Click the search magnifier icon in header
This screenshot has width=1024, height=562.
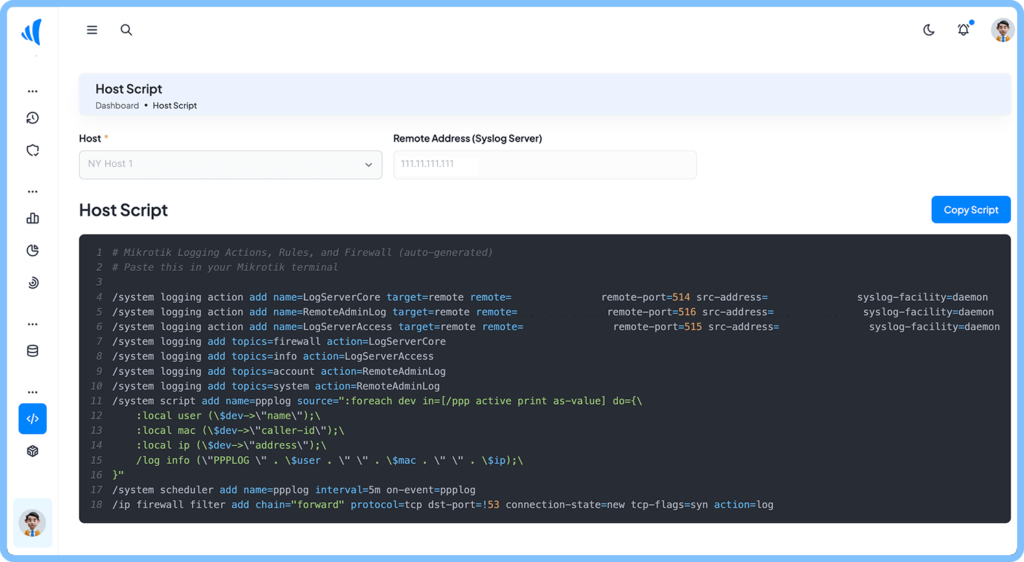tap(126, 30)
